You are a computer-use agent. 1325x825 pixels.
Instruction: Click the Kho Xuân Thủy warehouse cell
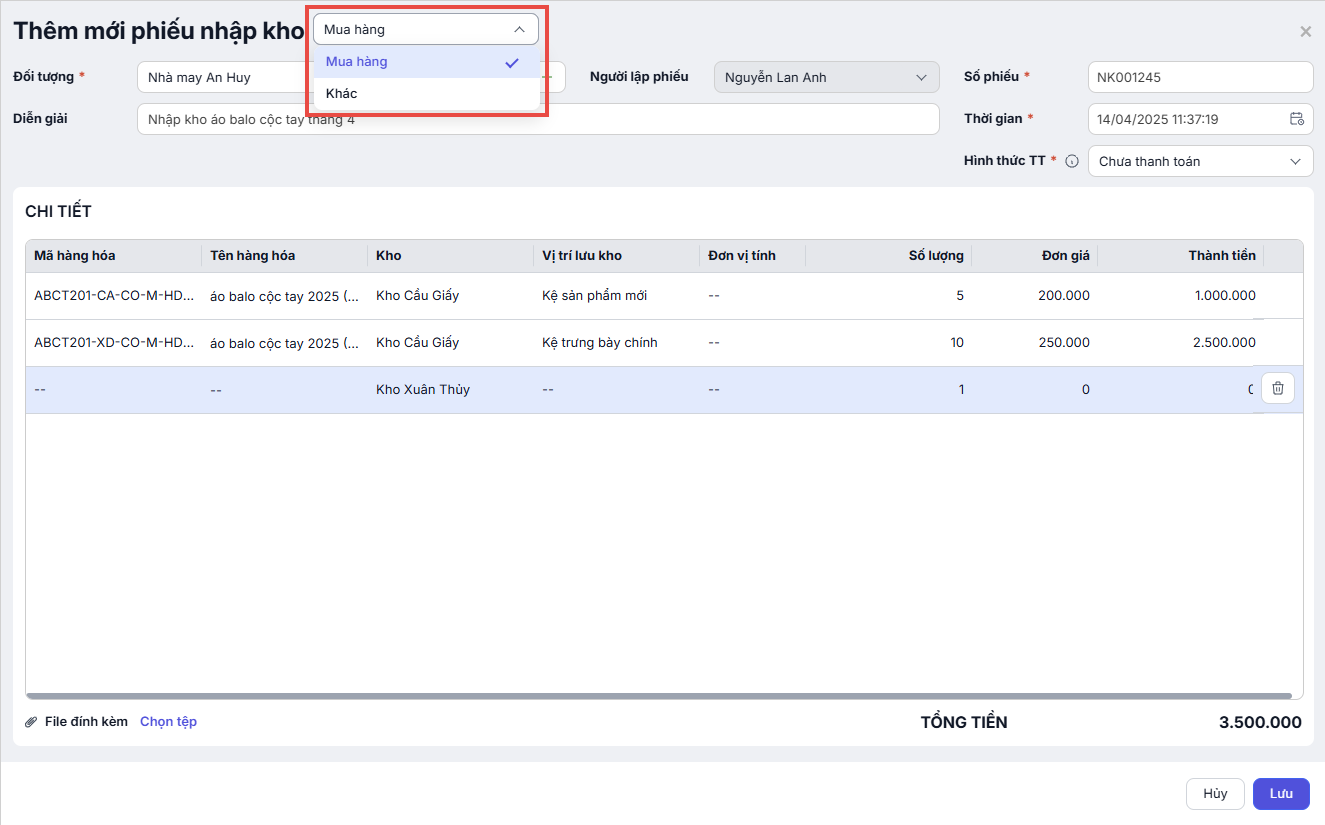[x=423, y=390]
